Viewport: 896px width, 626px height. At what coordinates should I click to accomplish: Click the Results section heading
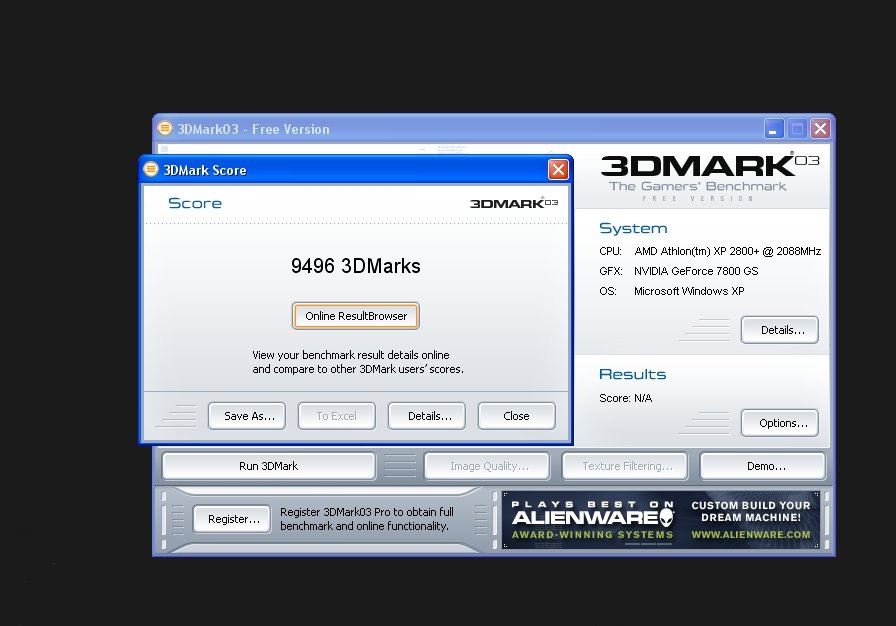pyautogui.click(x=632, y=374)
